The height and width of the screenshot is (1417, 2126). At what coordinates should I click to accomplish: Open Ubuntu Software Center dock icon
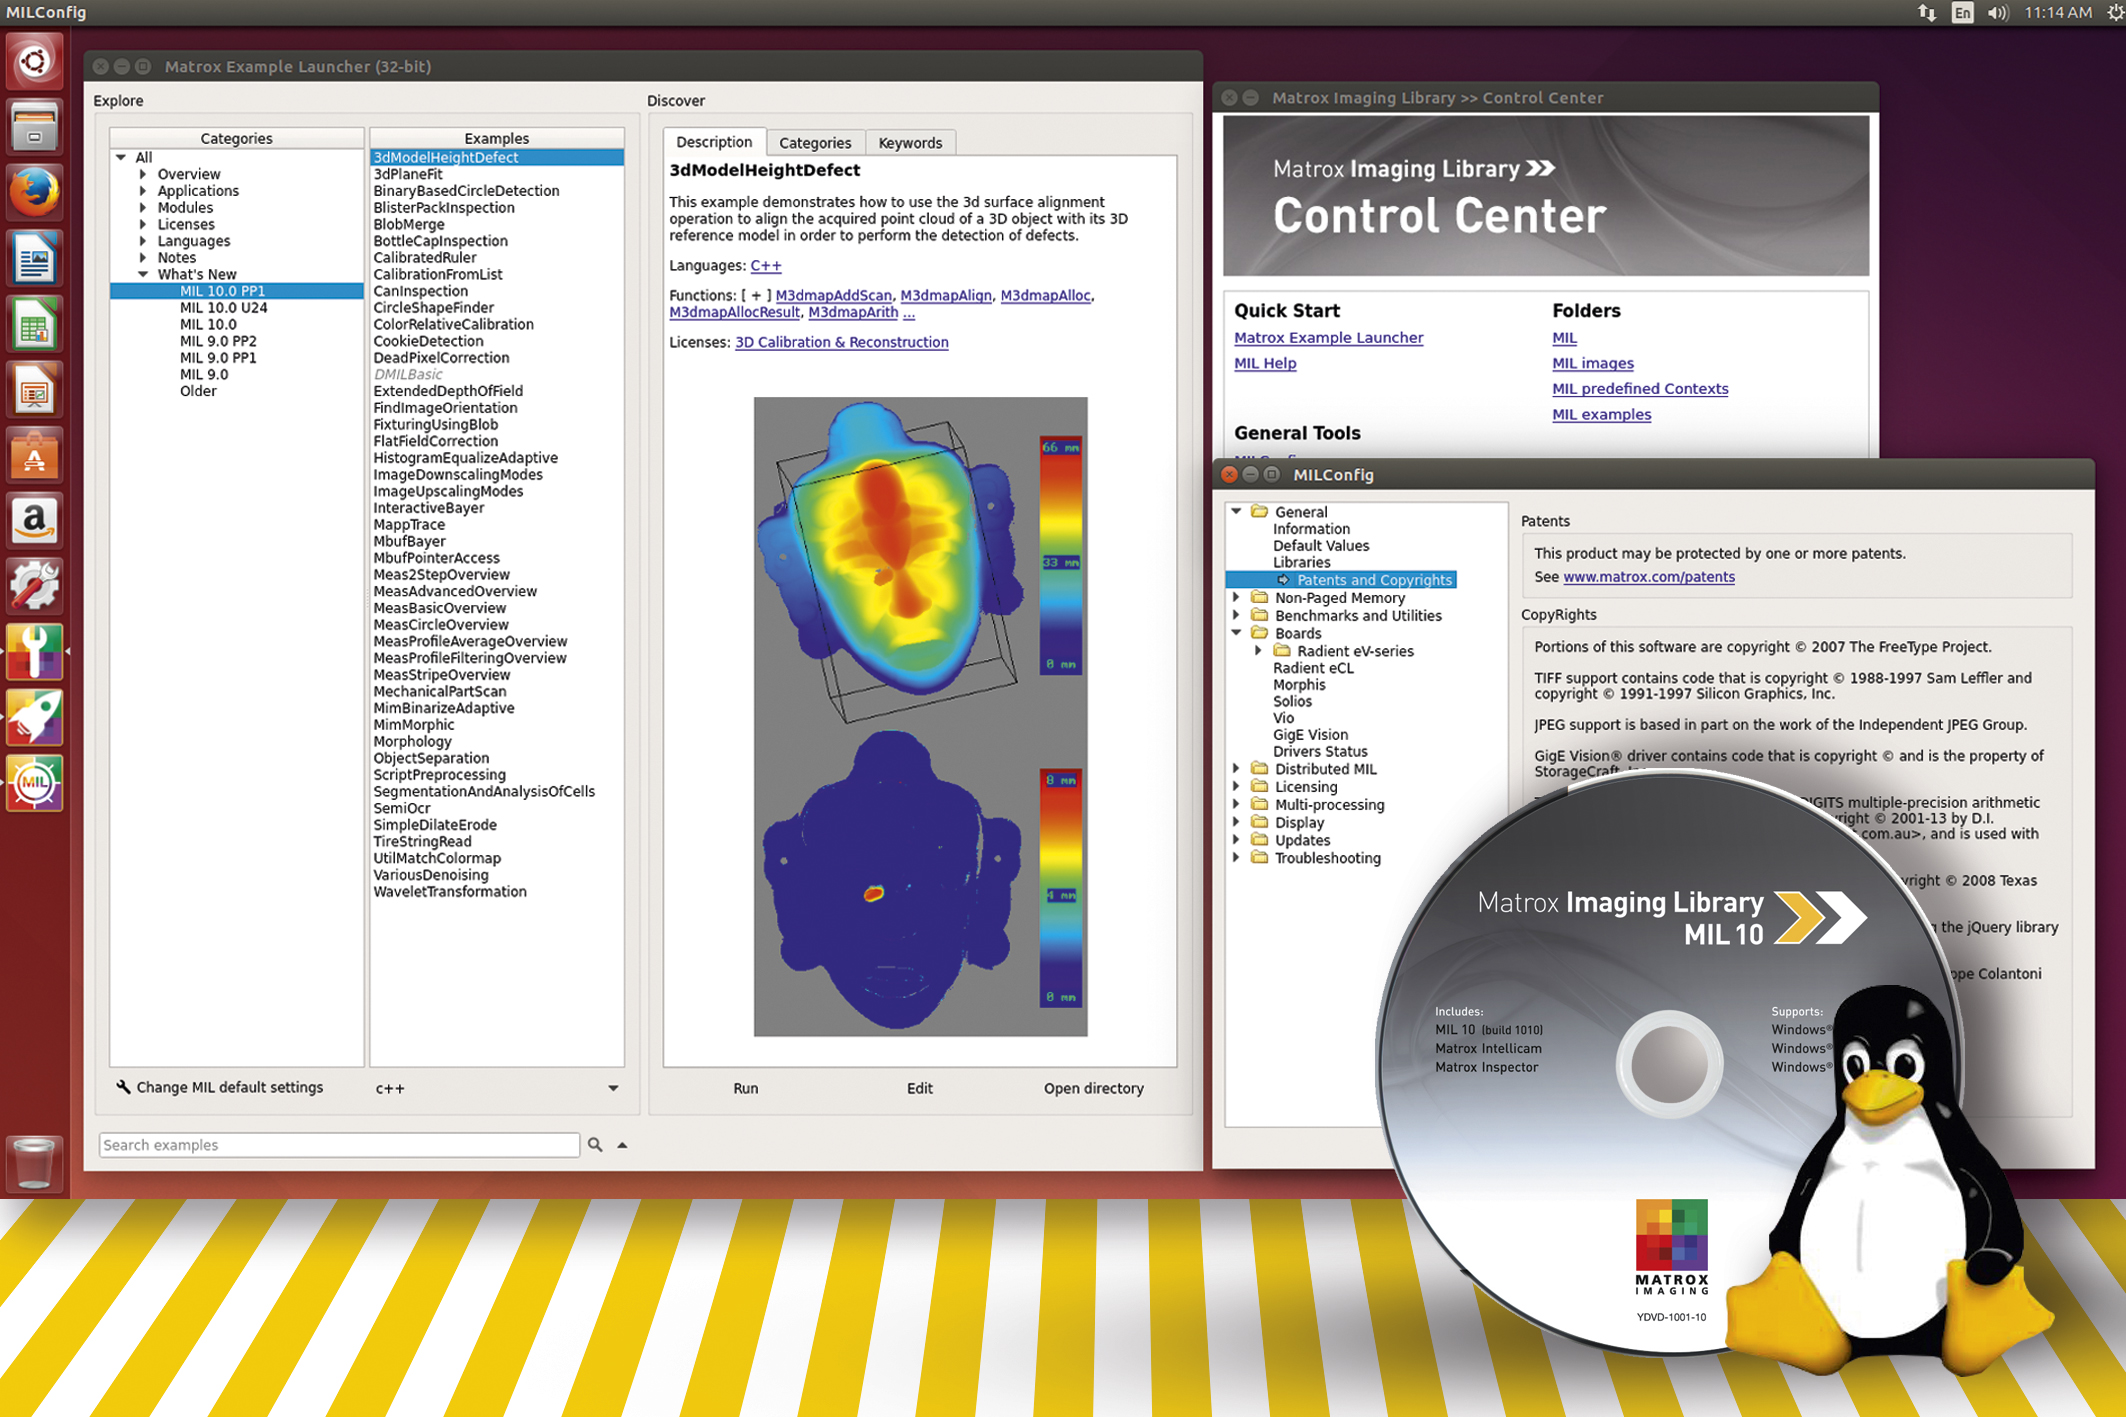34,456
